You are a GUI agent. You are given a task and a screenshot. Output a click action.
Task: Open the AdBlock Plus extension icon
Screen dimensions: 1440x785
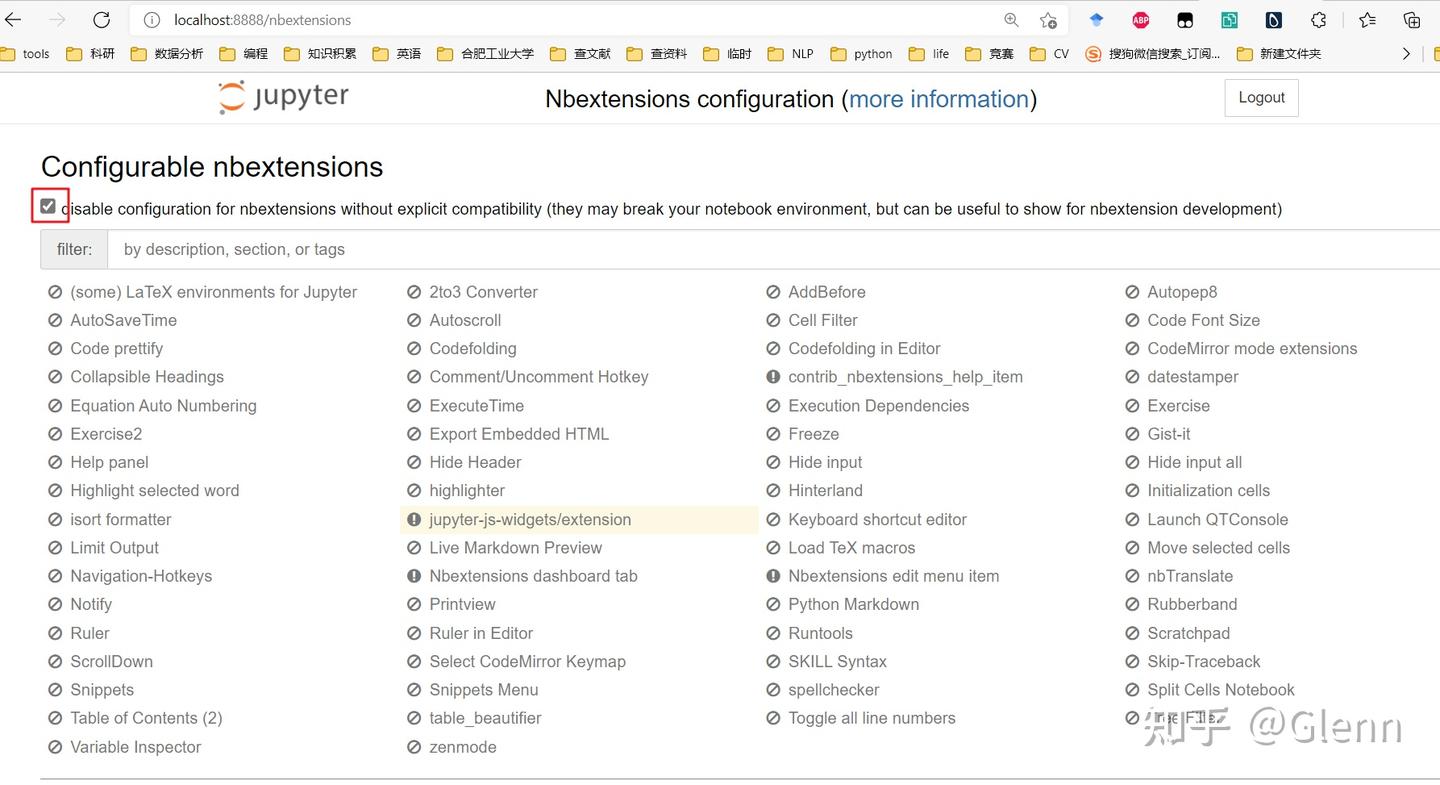tap(1140, 20)
